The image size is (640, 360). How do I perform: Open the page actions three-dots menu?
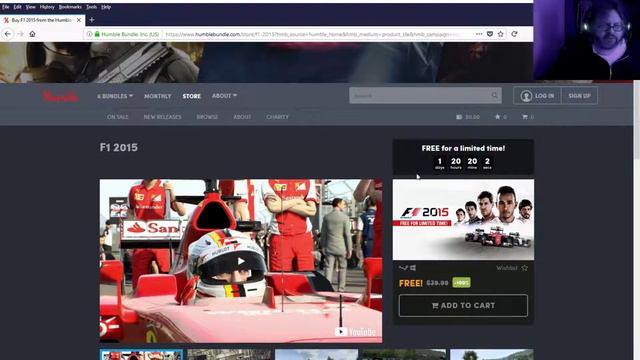coord(479,34)
